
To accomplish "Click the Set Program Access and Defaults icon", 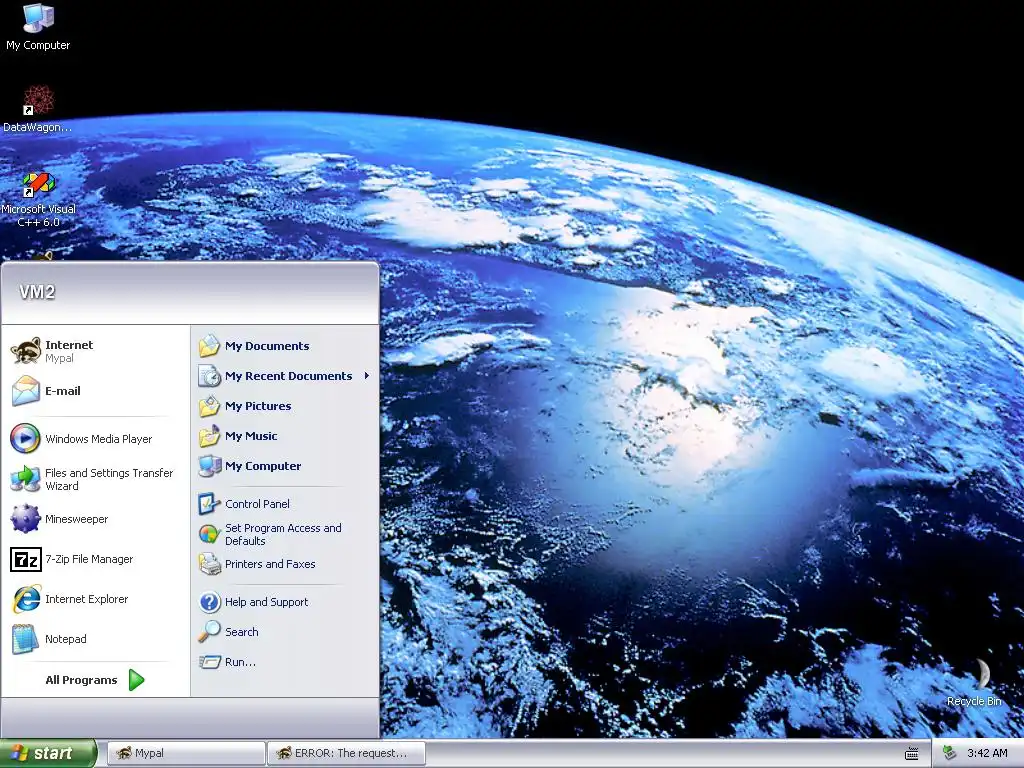I will tap(210, 534).
